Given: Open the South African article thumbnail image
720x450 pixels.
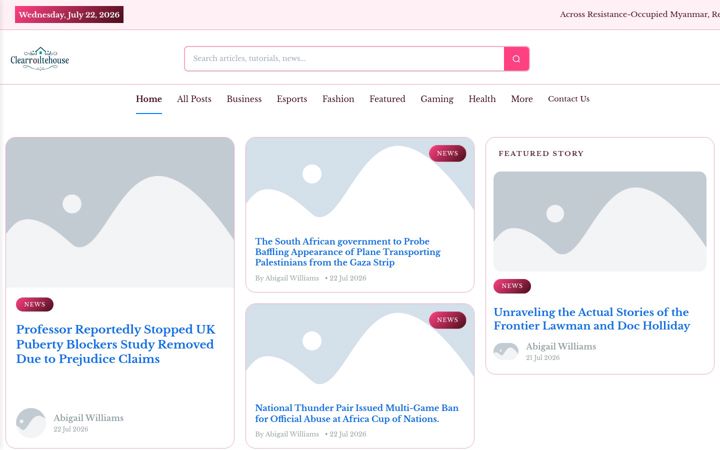Looking at the screenshot, I should (x=360, y=184).
